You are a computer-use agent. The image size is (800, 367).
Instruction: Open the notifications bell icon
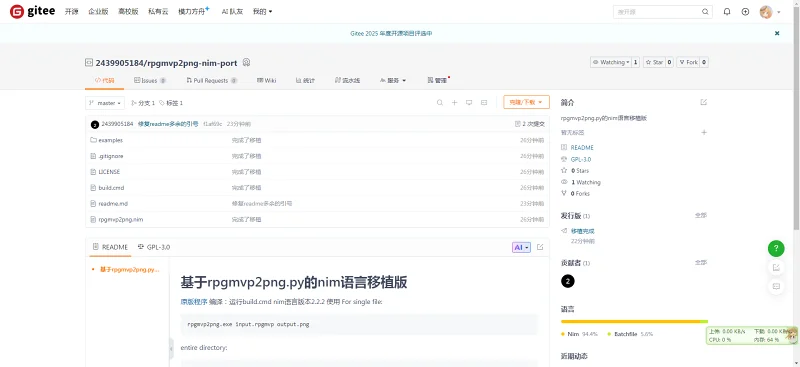727,12
